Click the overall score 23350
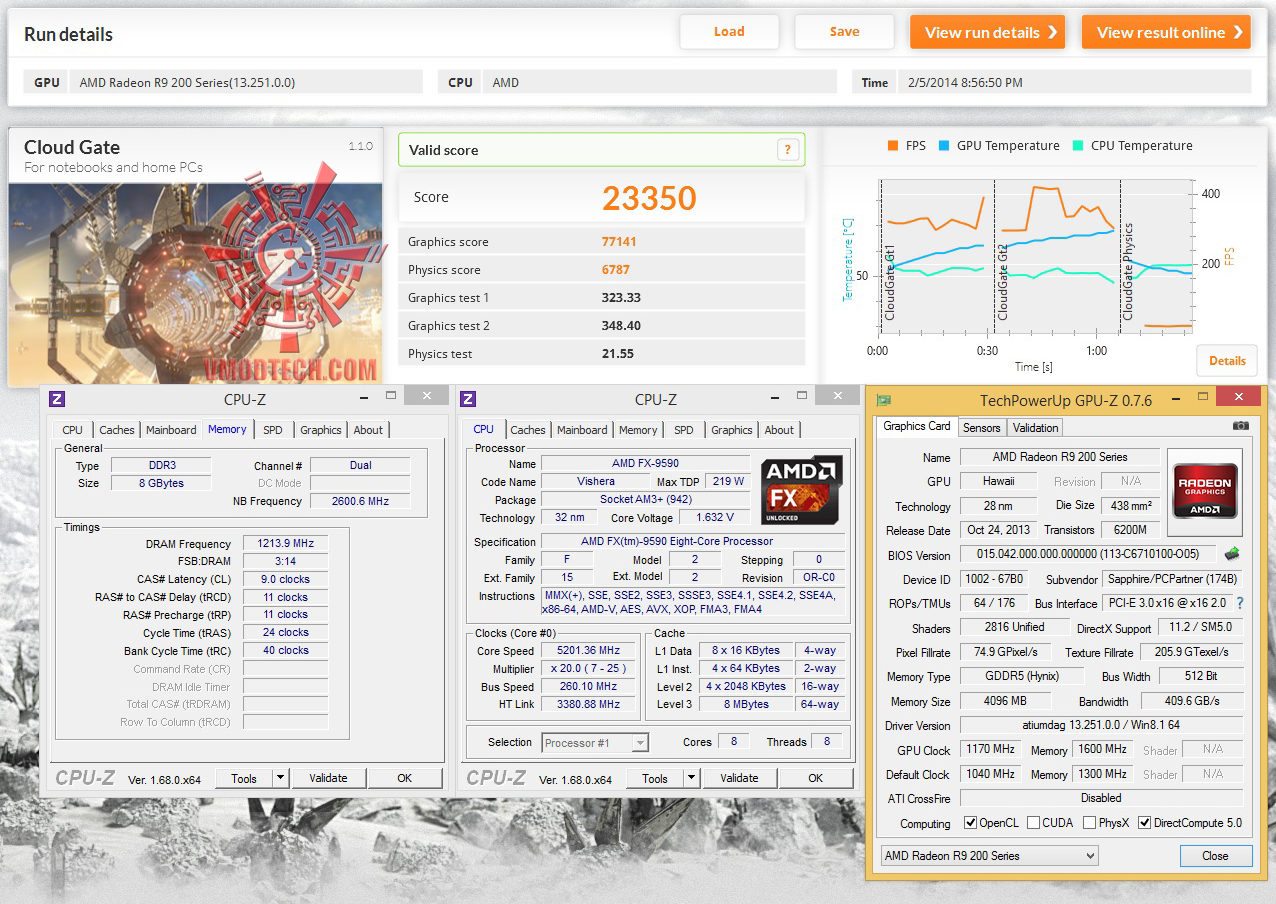This screenshot has height=904, width=1276. click(x=649, y=198)
